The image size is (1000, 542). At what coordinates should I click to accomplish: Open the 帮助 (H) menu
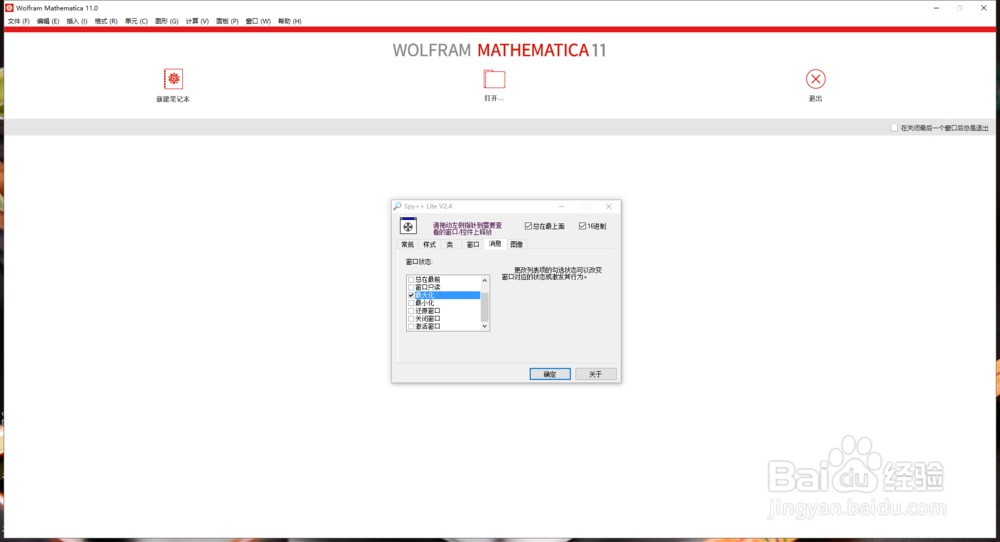(x=290, y=21)
